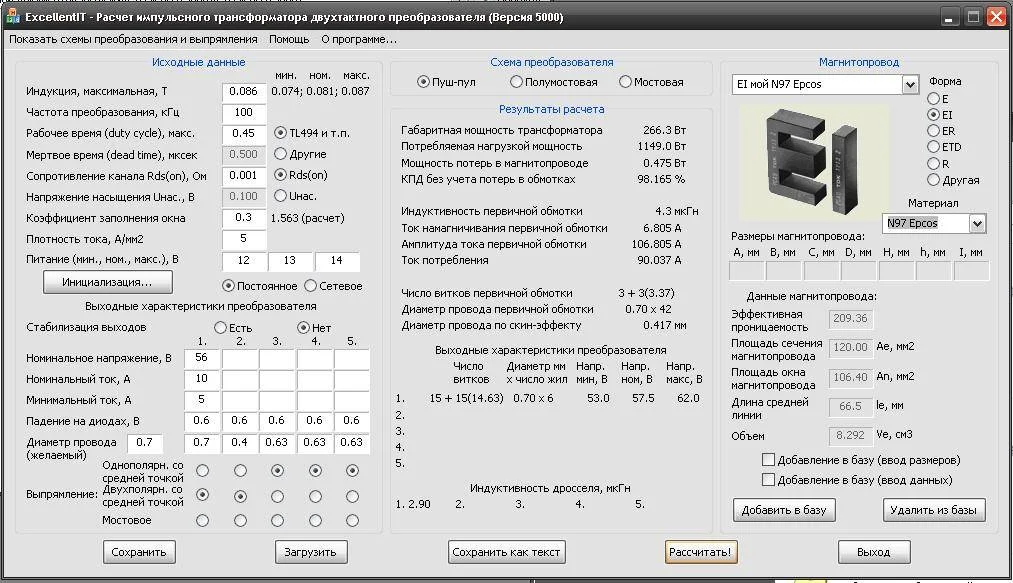The height and width of the screenshot is (583, 1013).
Task: Expand the 'EI мой N97 Epcos' core dropdown
Action: (910, 84)
